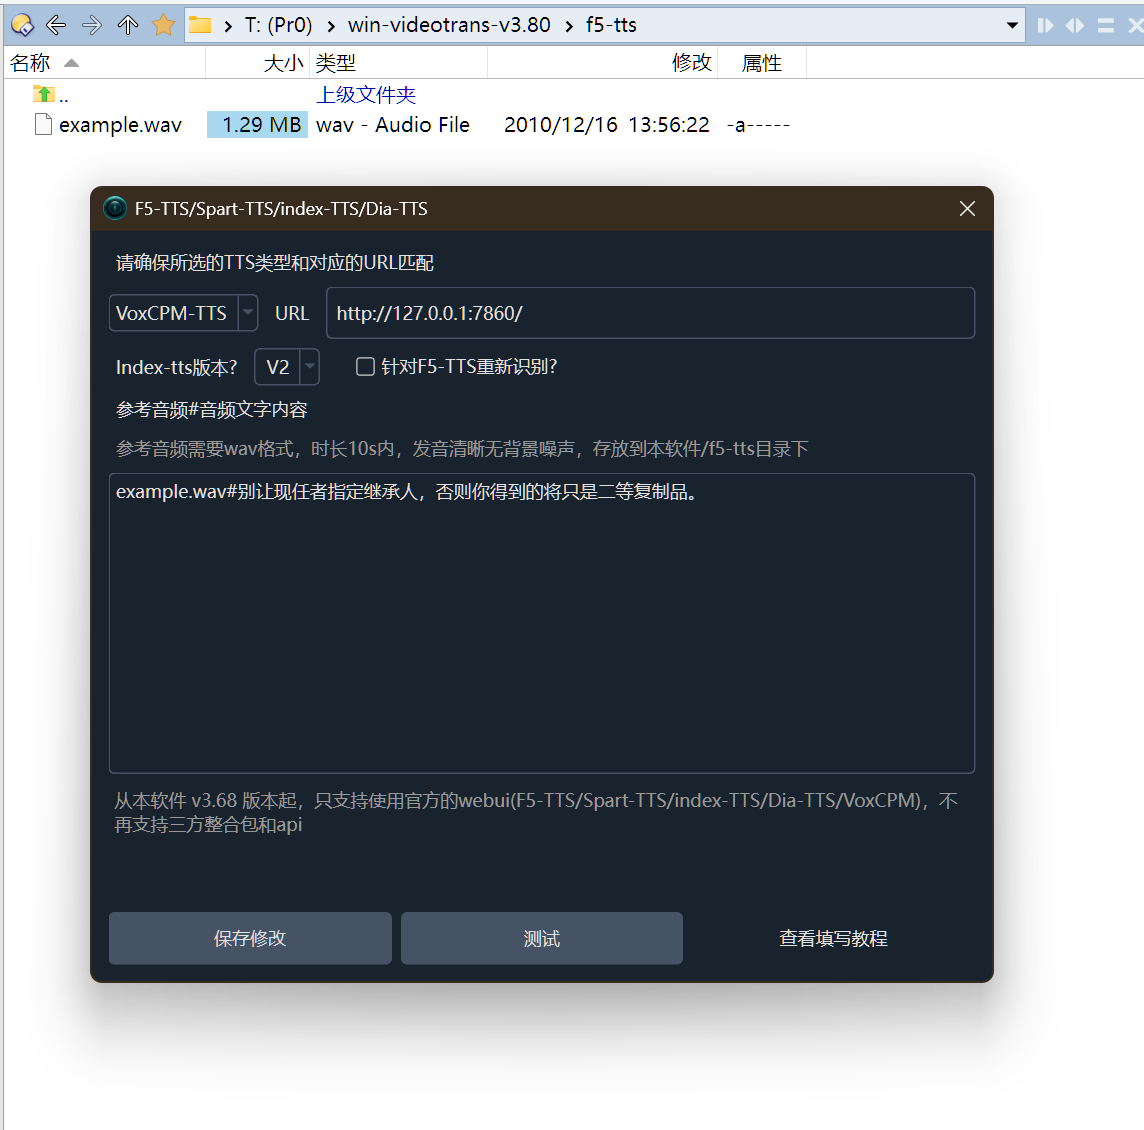The image size is (1144, 1130).
Task: Enable the 针对F5-TTS重新识别 checkbox
Action: click(x=365, y=366)
